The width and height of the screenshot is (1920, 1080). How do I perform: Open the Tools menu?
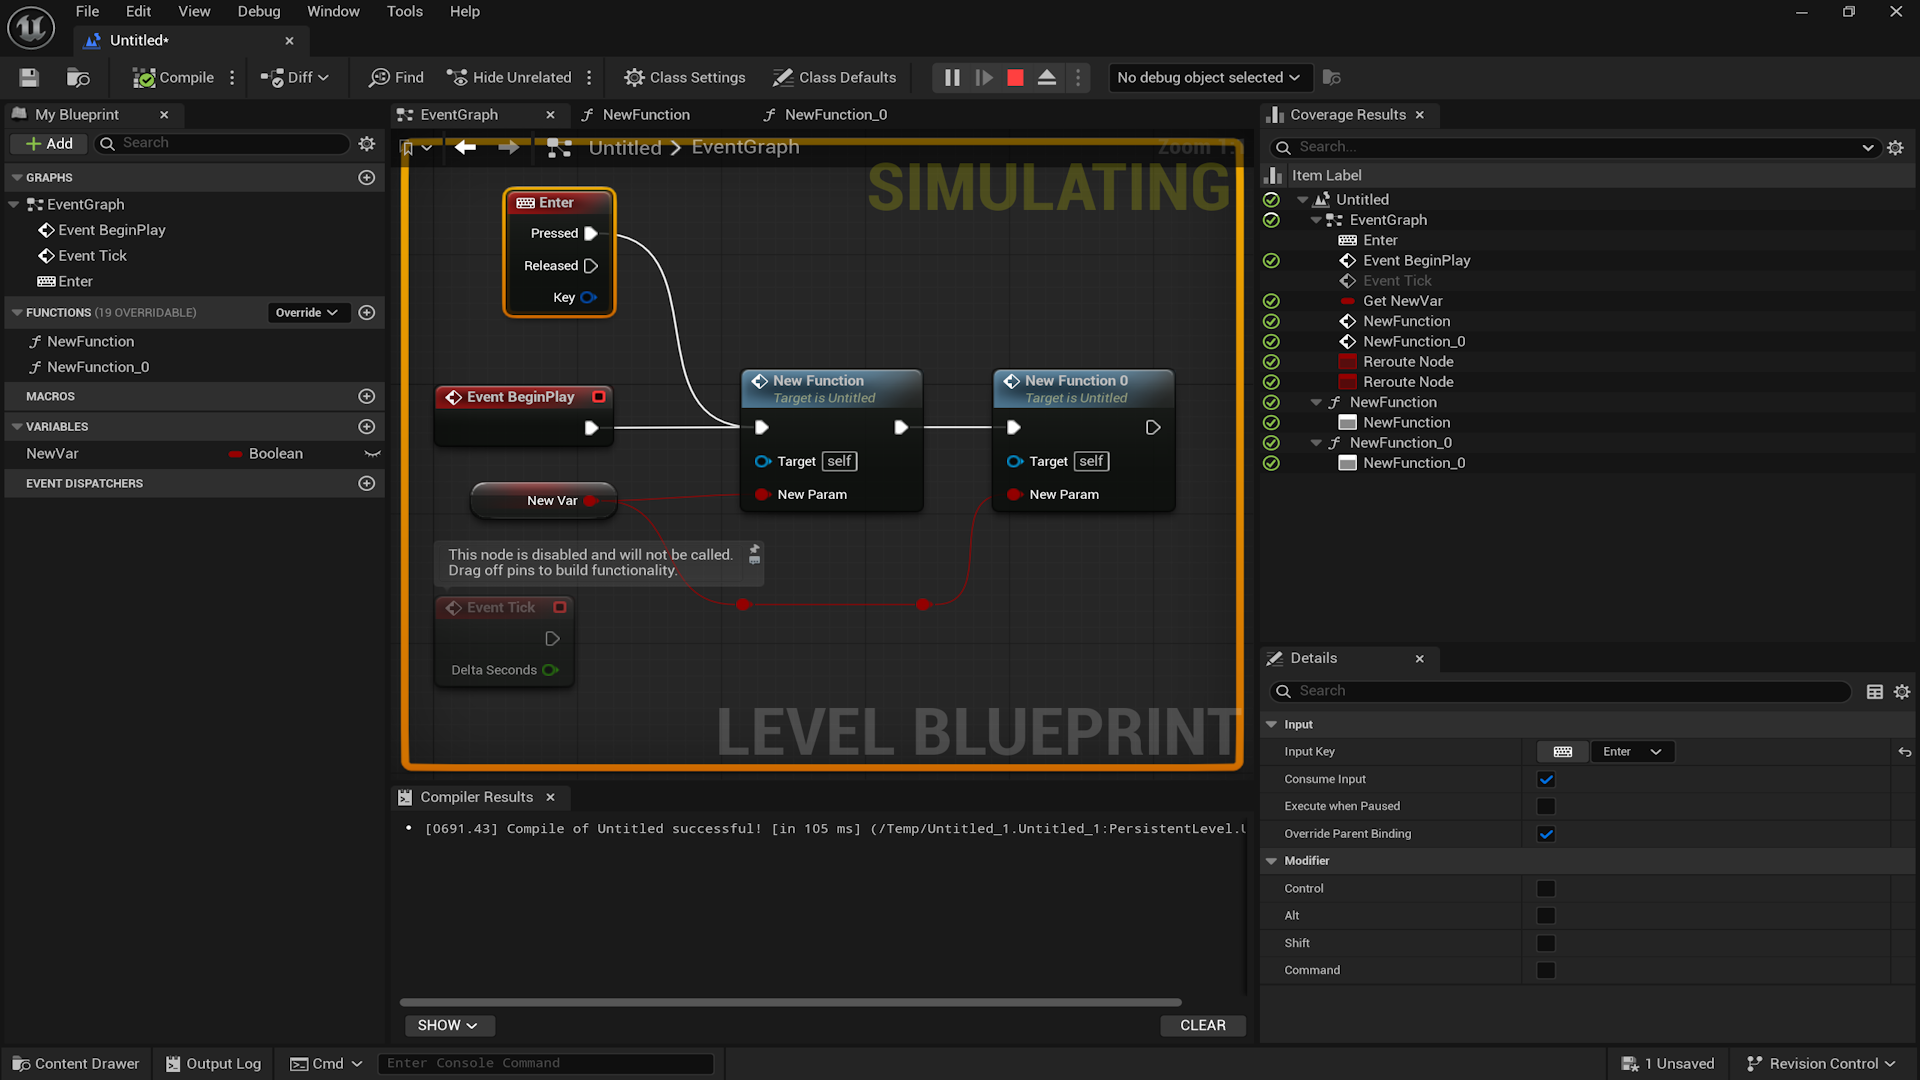point(404,11)
